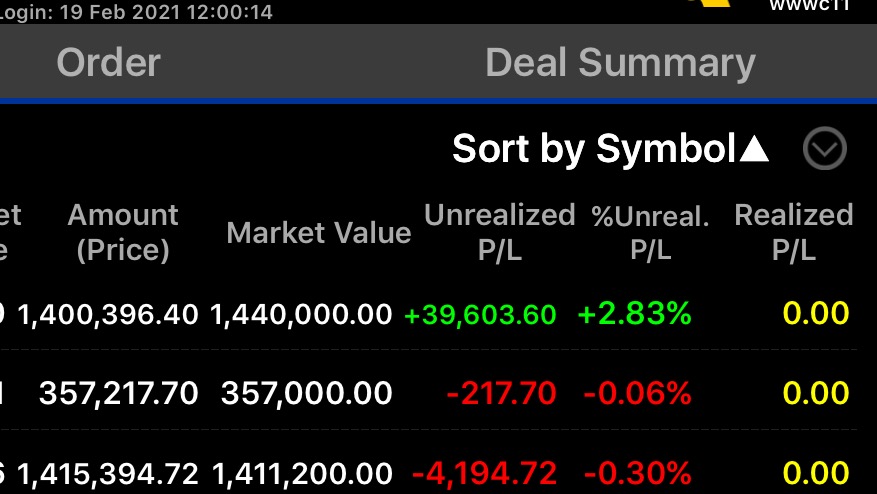Image resolution: width=877 pixels, height=494 pixels.
Task: Tap the Sort by Symbol control
Action: (610, 149)
